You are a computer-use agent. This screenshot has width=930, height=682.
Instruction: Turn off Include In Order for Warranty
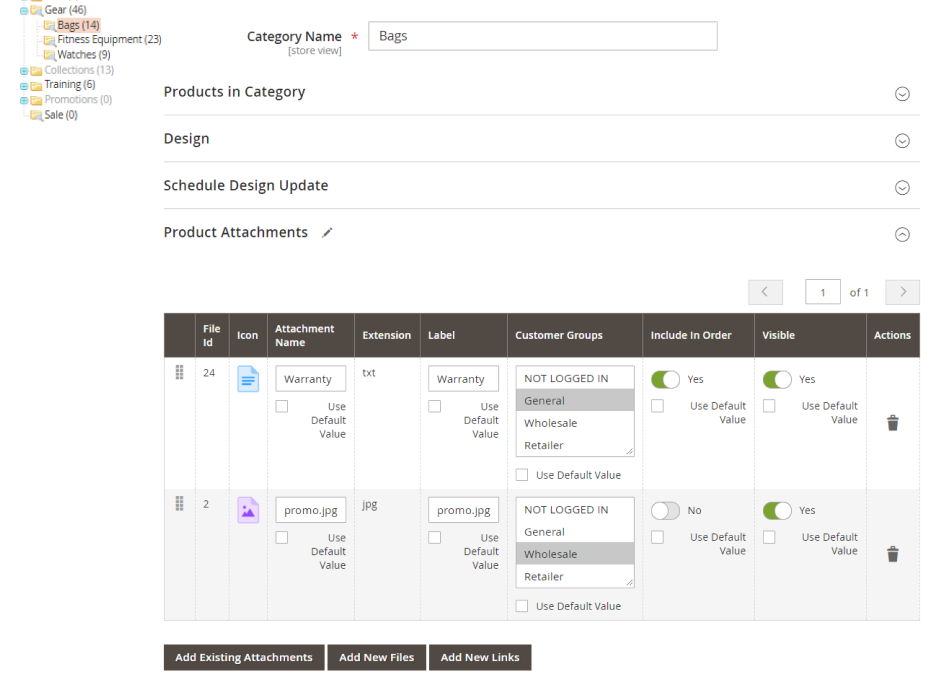tap(665, 379)
